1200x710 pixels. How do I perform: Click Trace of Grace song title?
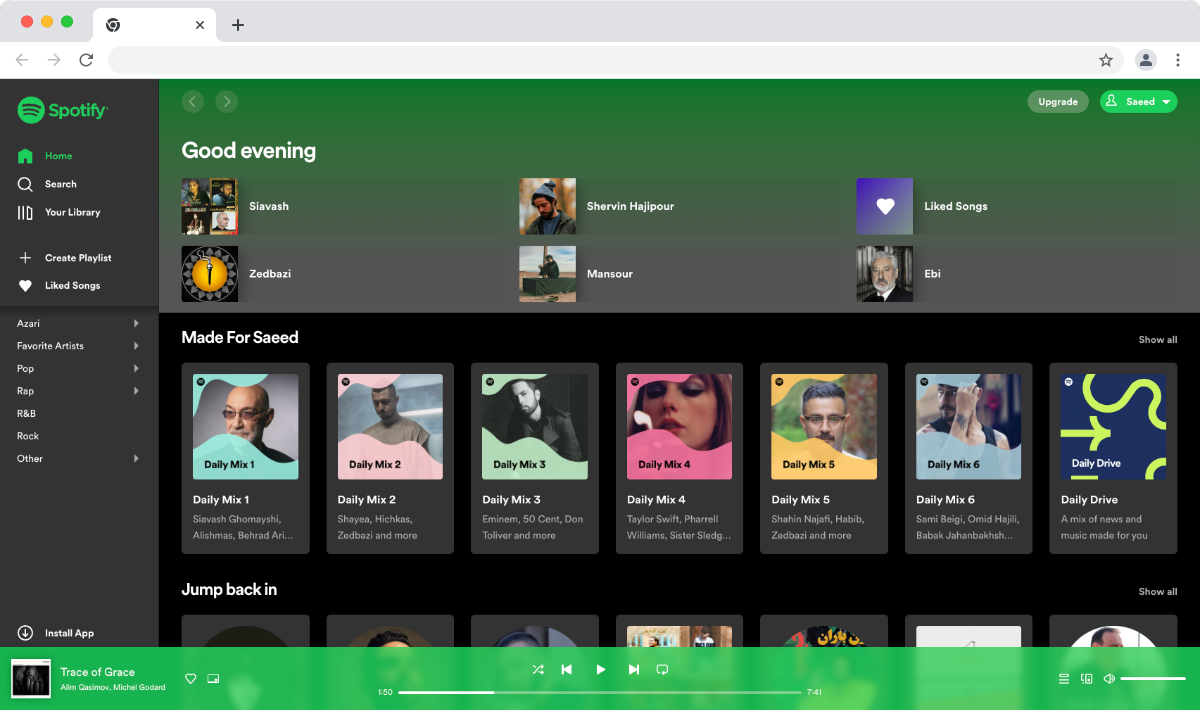click(x=97, y=672)
